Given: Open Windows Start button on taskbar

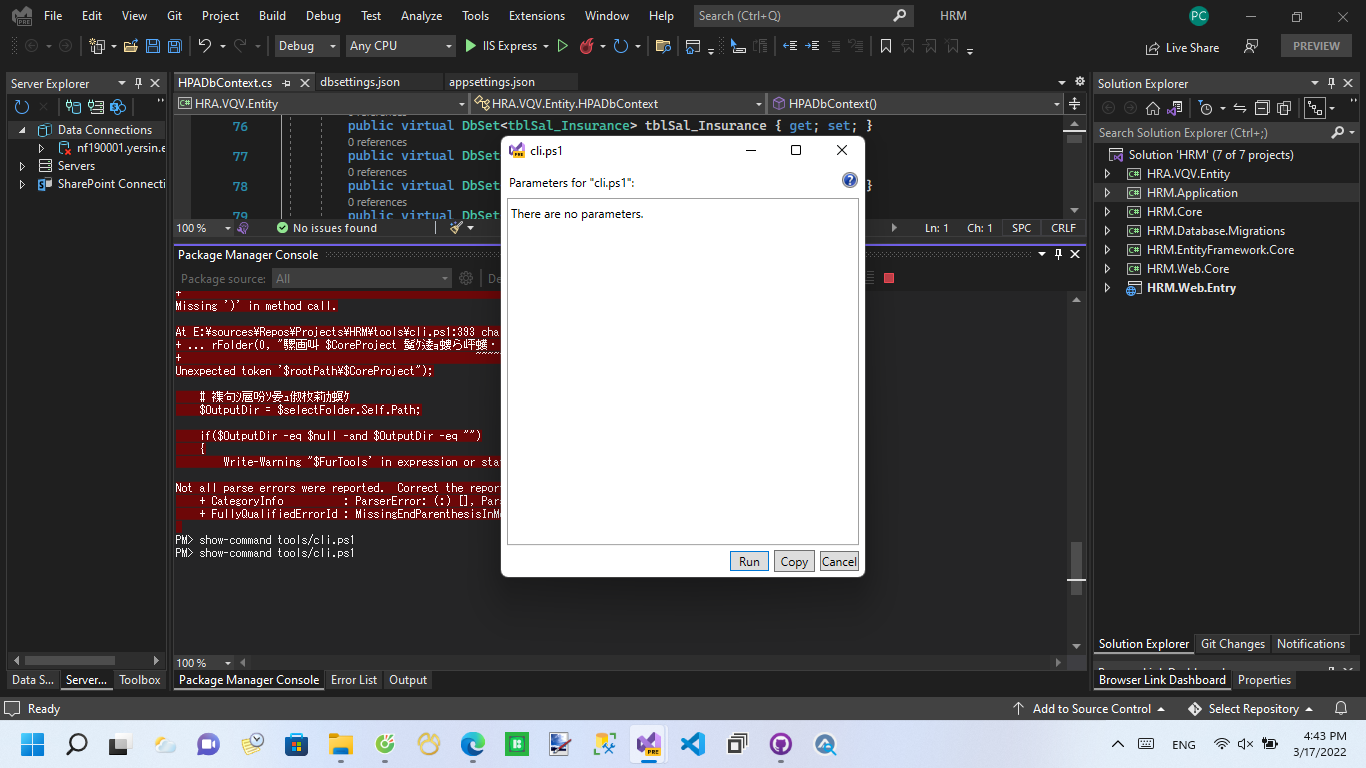Looking at the screenshot, I should click(x=33, y=744).
